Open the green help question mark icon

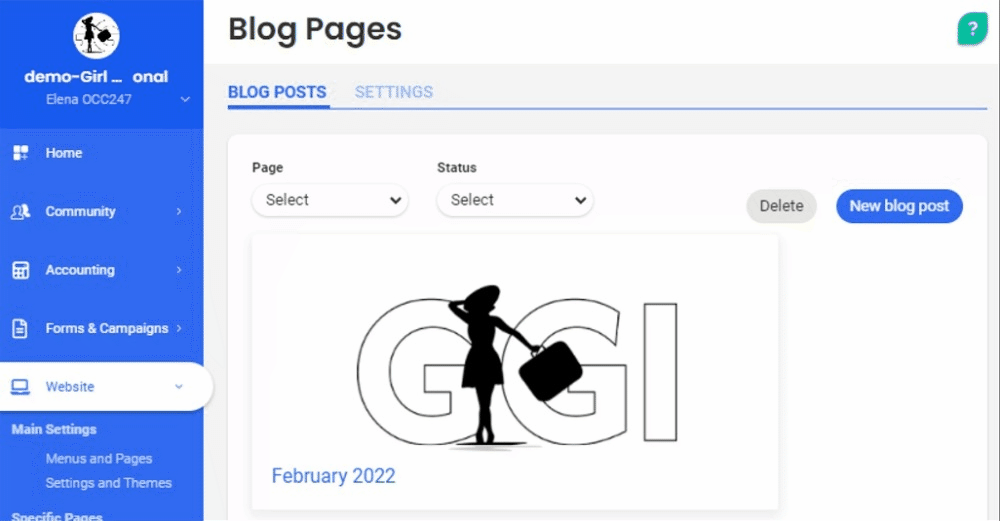(x=971, y=30)
